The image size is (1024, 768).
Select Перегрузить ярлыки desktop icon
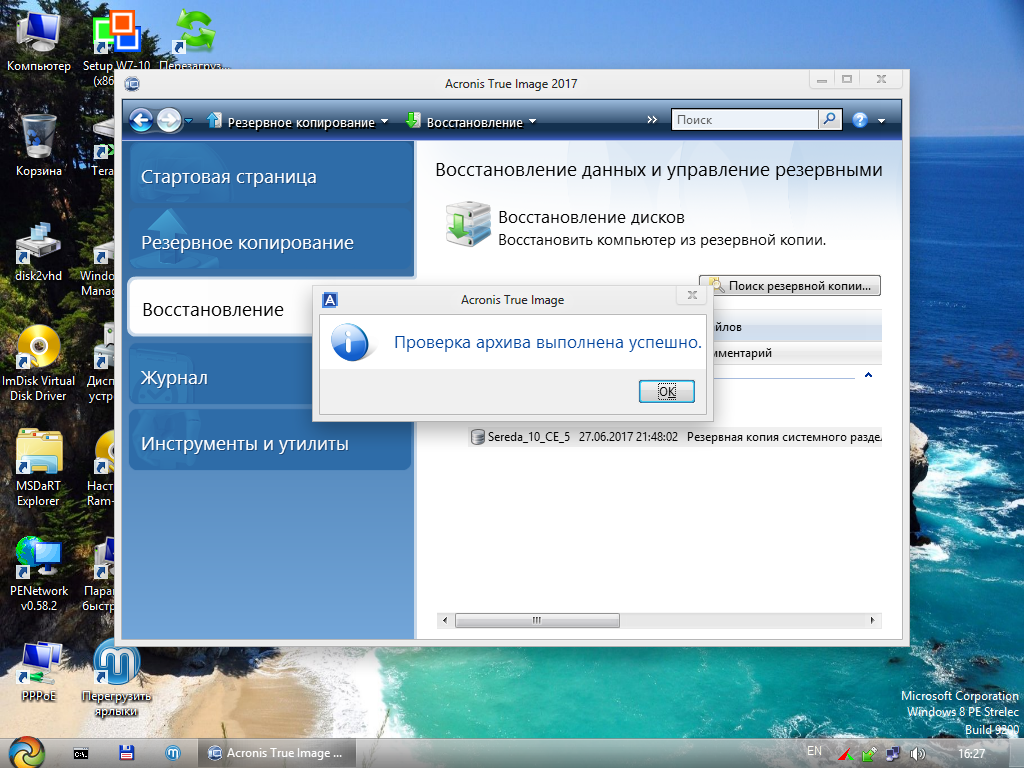click(x=116, y=679)
